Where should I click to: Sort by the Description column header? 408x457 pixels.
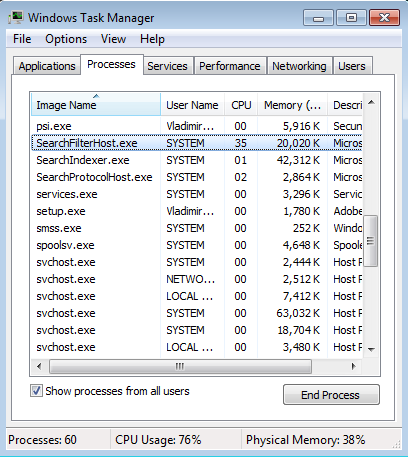345,105
